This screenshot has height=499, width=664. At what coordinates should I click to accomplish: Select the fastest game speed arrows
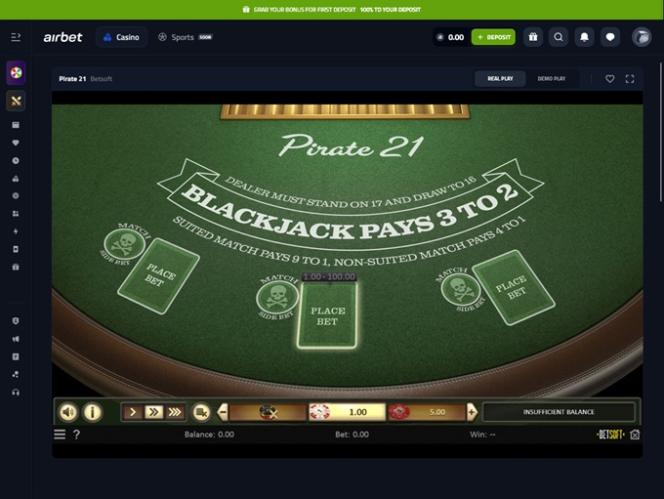coord(174,412)
